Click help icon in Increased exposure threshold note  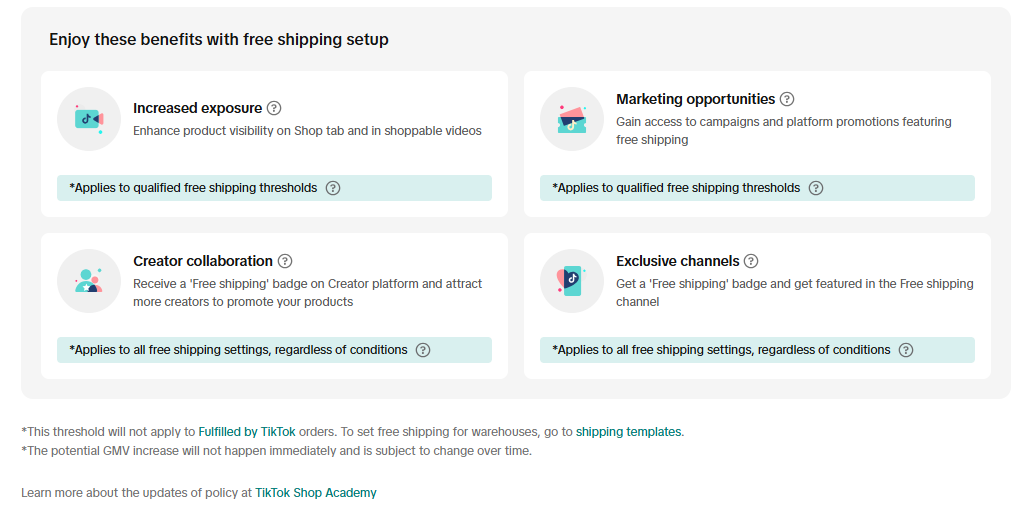(x=333, y=188)
